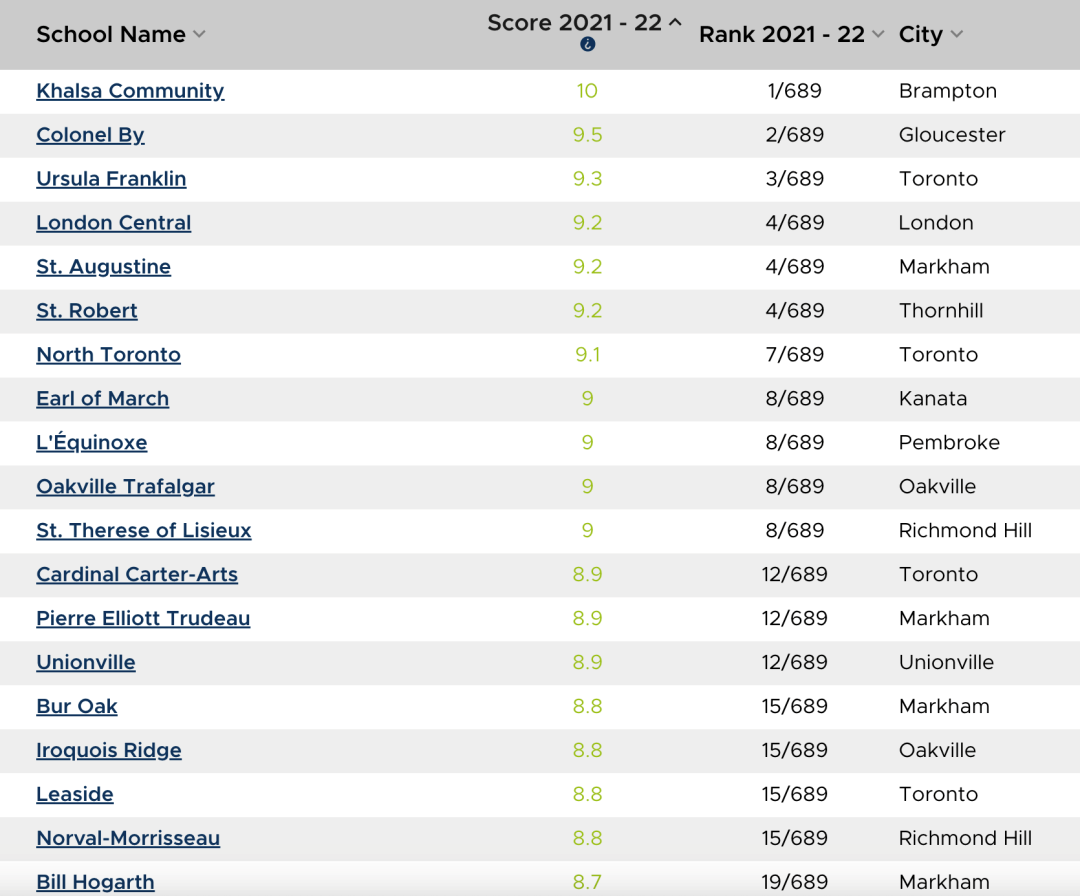Viewport: 1080px width, 896px height.
Task: Sort by School Name chevron
Action: click(x=199, y=34)
